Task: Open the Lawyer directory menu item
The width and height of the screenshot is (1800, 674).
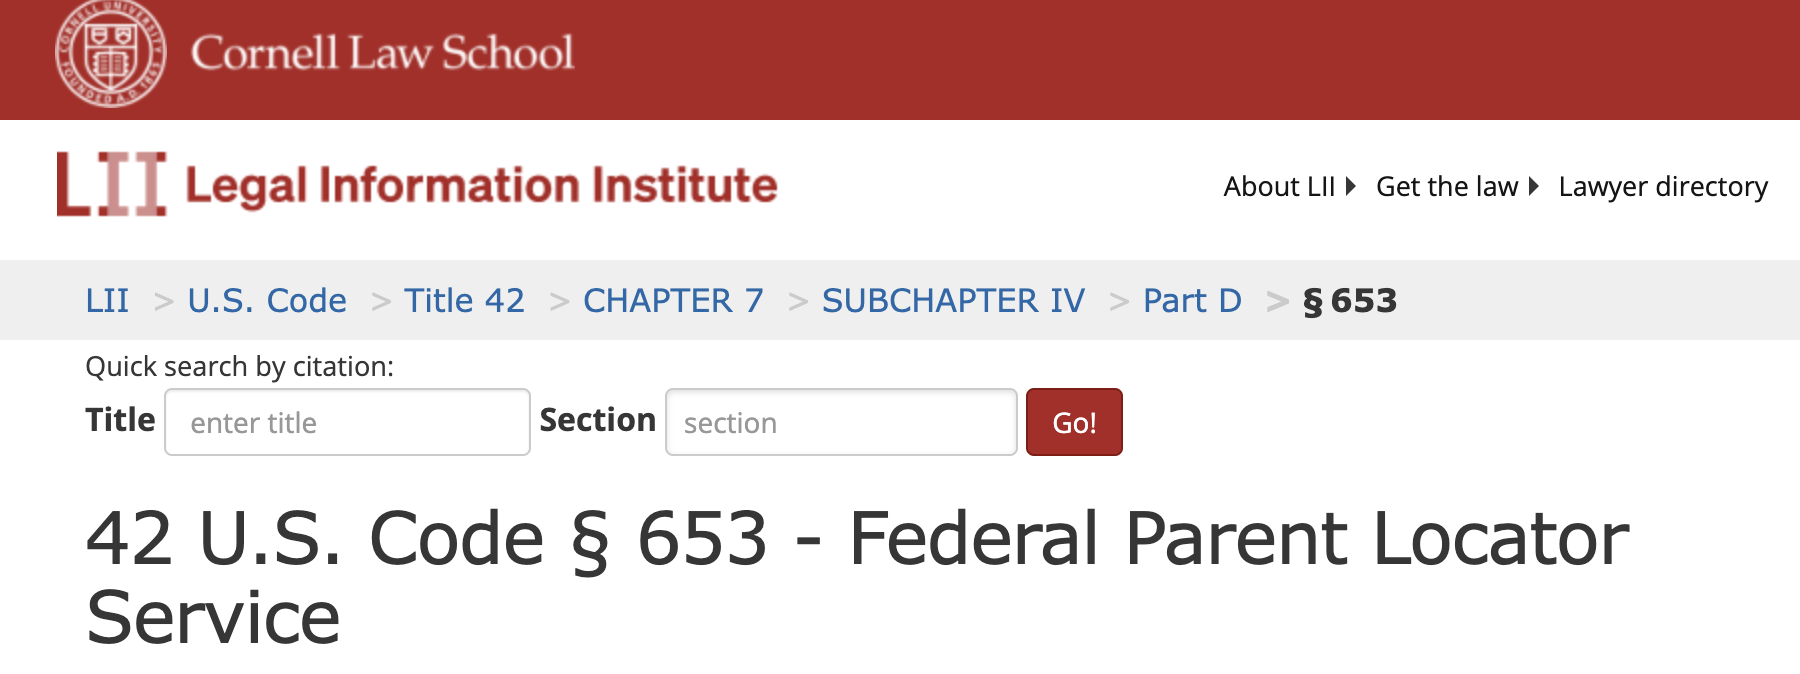Action: 1662,187
